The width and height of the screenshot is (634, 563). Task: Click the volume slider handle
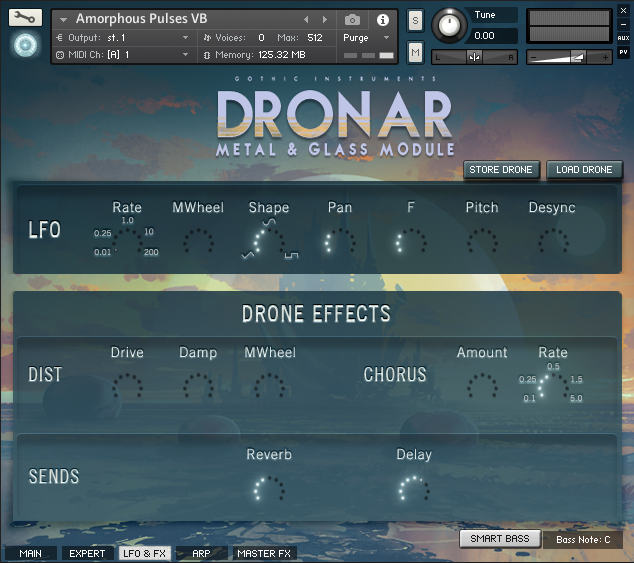pyautogui.click(x=577, y=57)
